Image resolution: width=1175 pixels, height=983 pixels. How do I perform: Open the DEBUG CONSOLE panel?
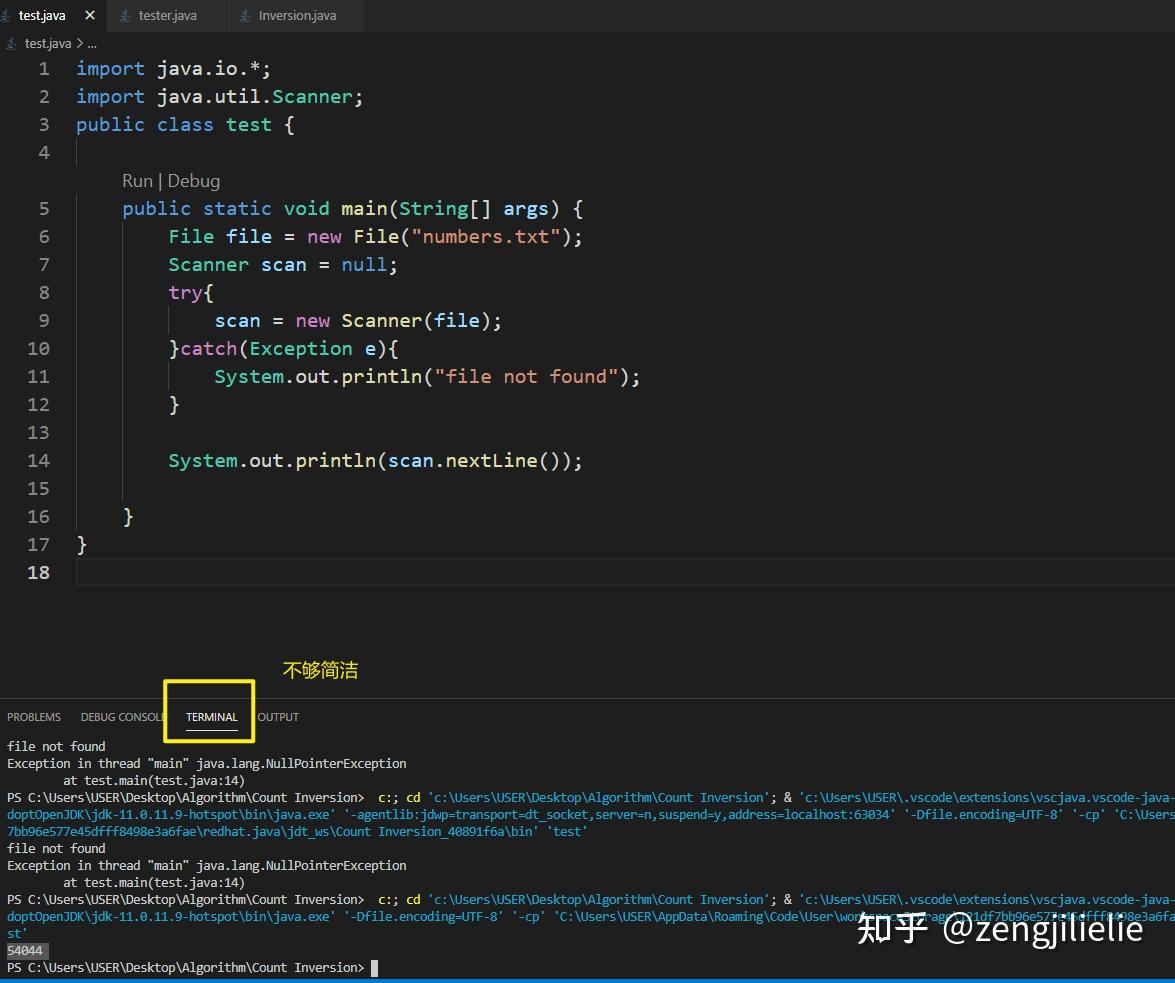point(122,717)
